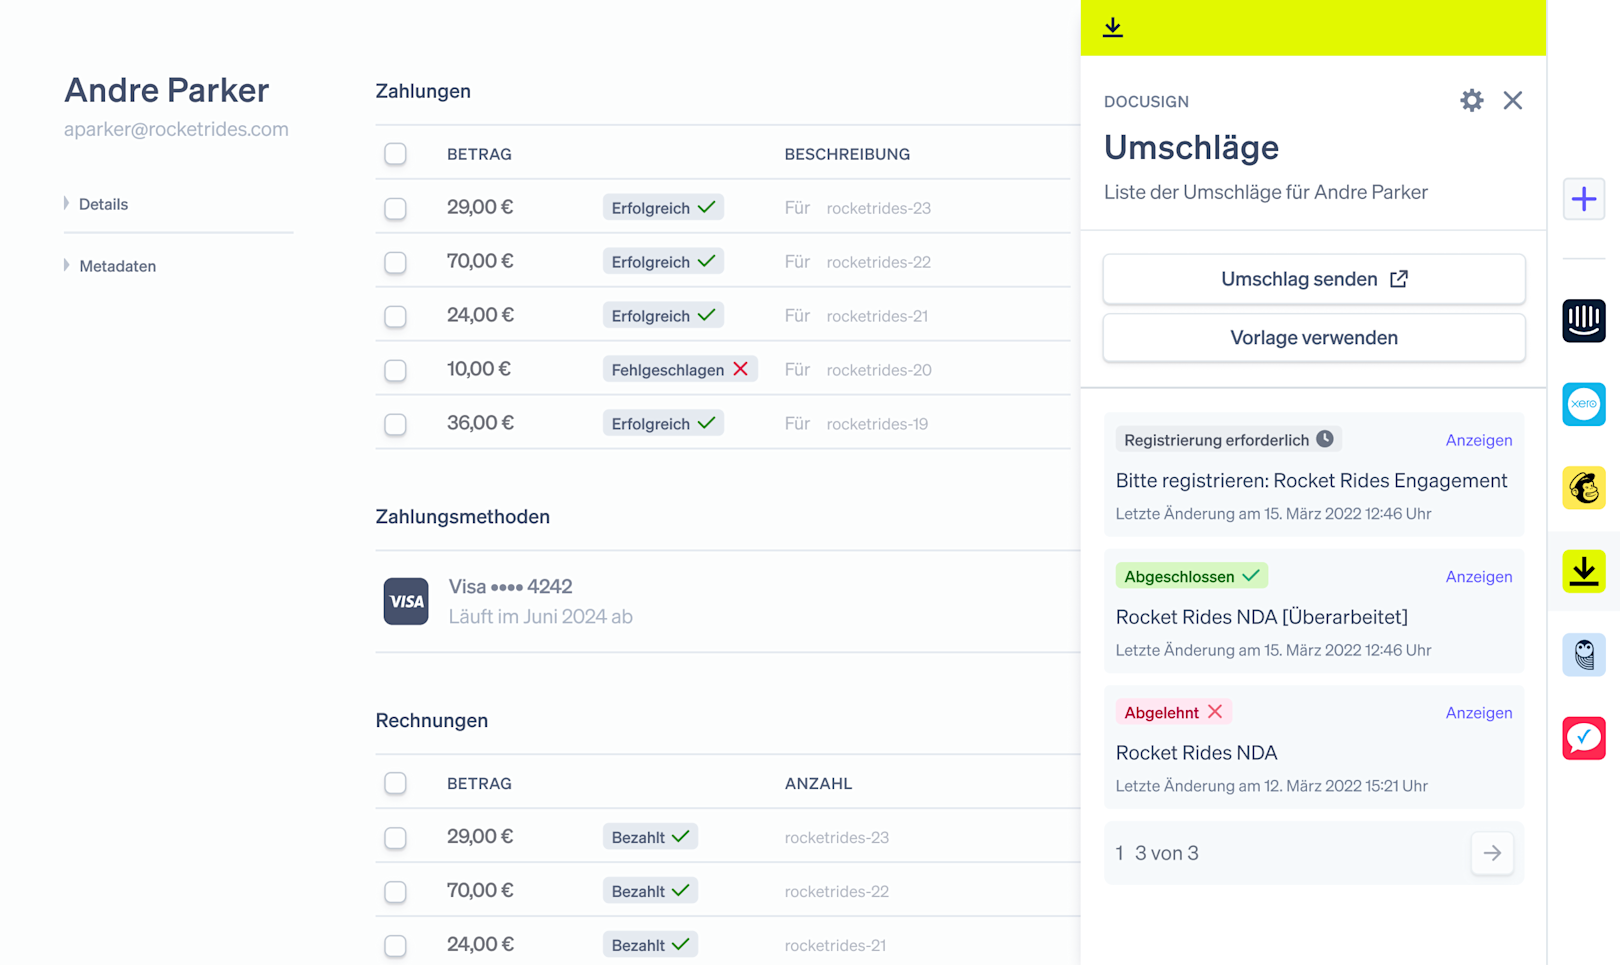
Task: Open the red chat checkmark app icon
Action: tap(1584, 738)
